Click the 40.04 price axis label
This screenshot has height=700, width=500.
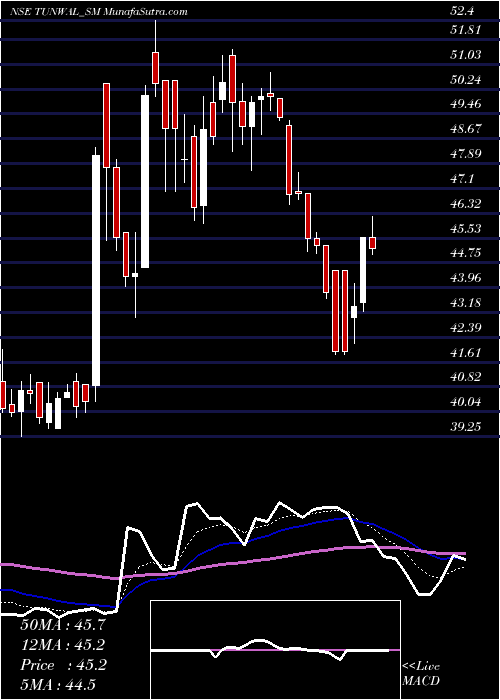(x=467, y=402)
